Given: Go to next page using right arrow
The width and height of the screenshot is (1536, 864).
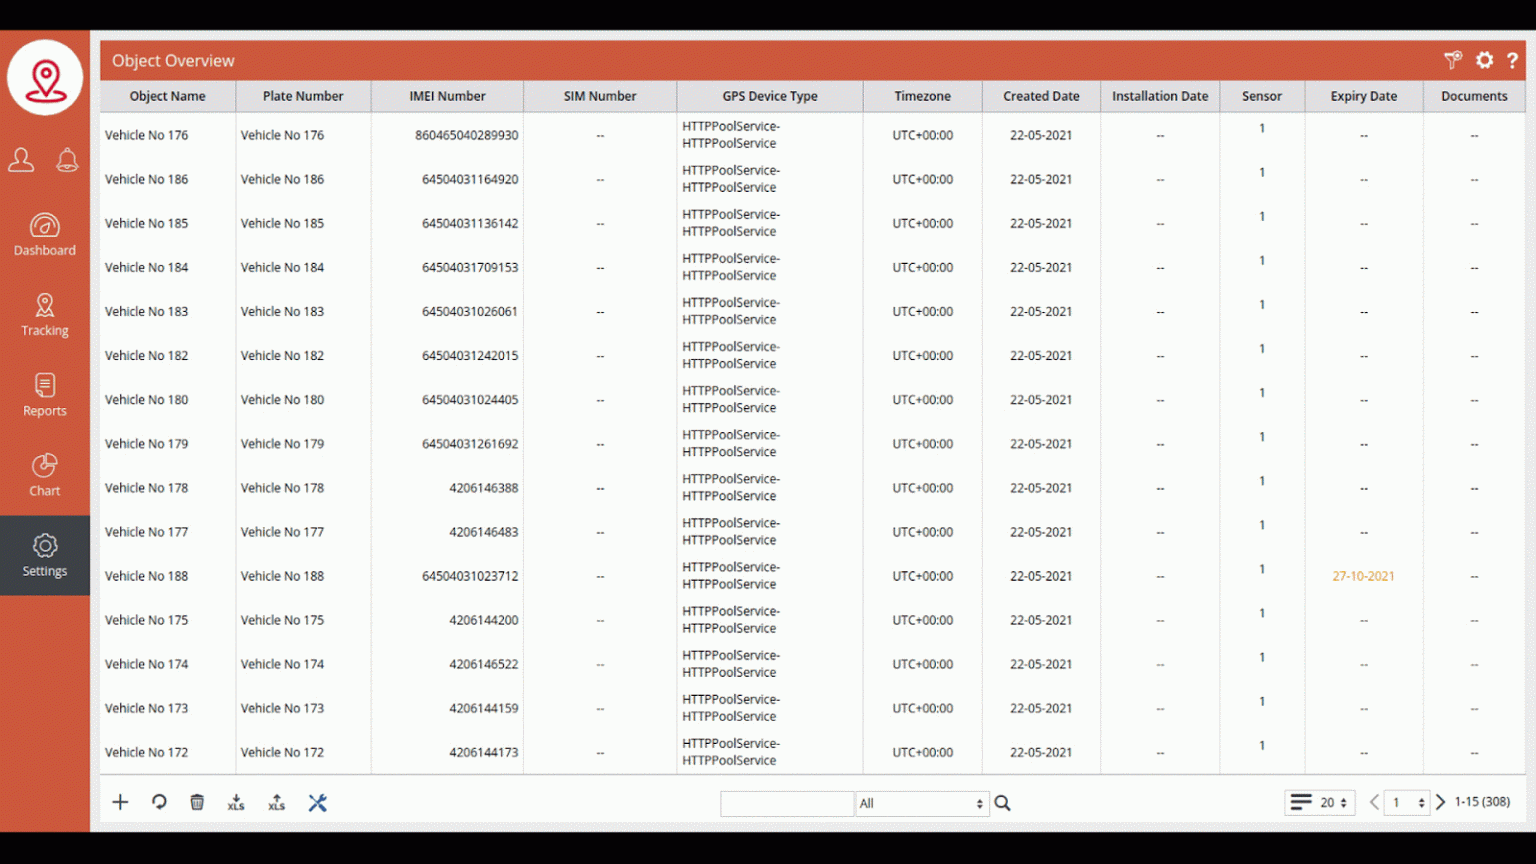Looking at the screenshot, I should 1441,802.
